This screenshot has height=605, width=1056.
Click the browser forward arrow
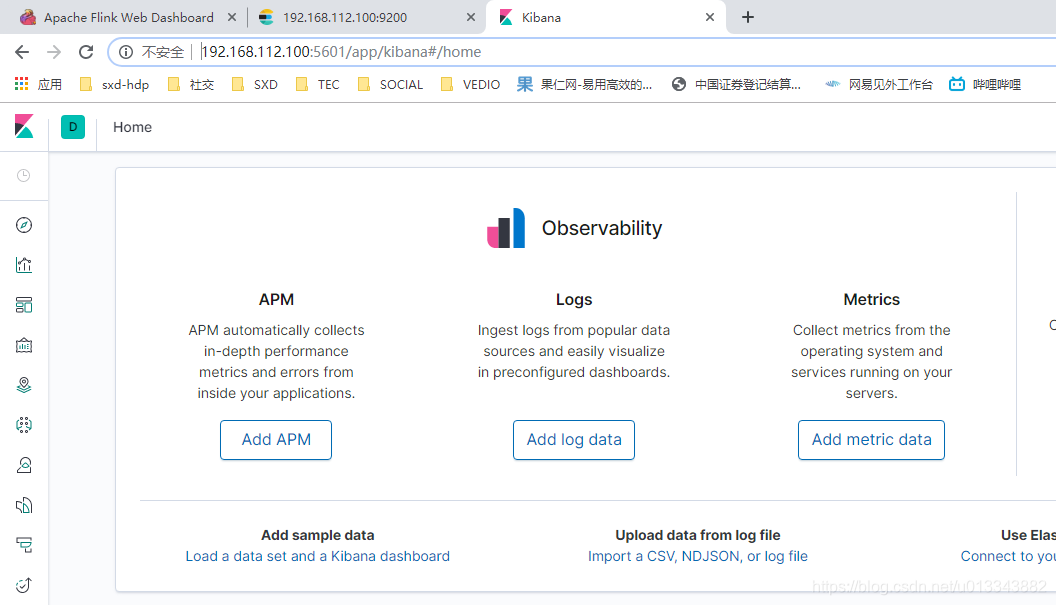54,52
